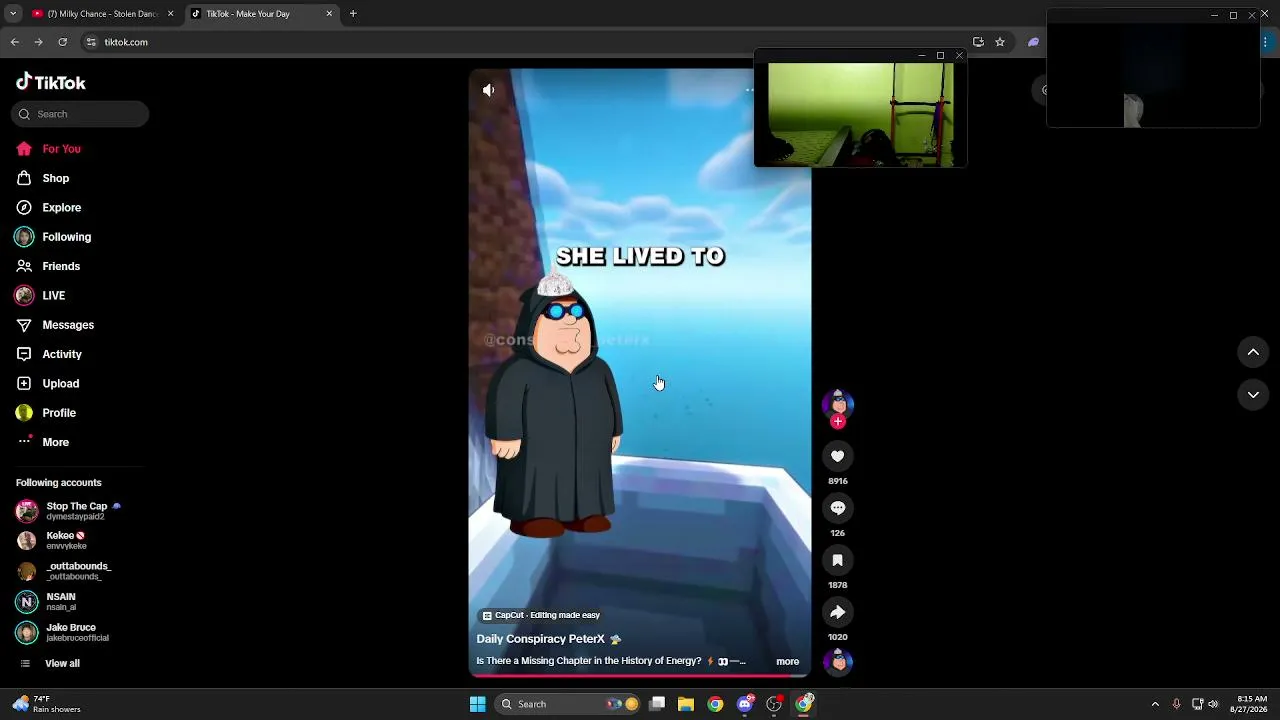This screenshot has height=720, width=1280.
Task: Open Stop The Cap following account
Action: coord(68,511)
